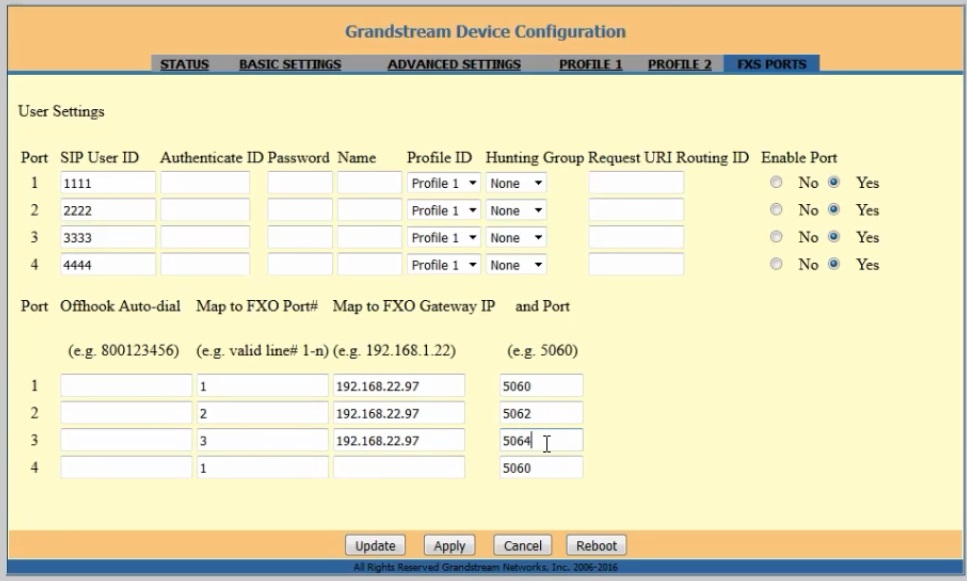Viewport: 967px width, 581px height.
Task: Click port field showing 5062
Action: click(540, 413)
